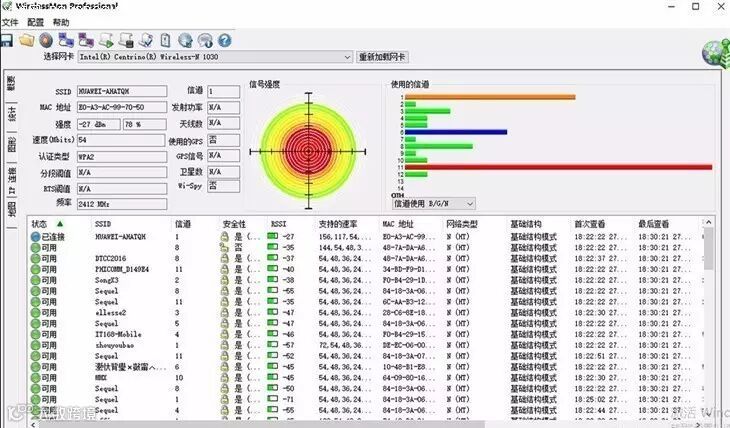Screen dimensions: 730x428
Task: Click the second purple networked computers icon
Action: click(86, 41)
